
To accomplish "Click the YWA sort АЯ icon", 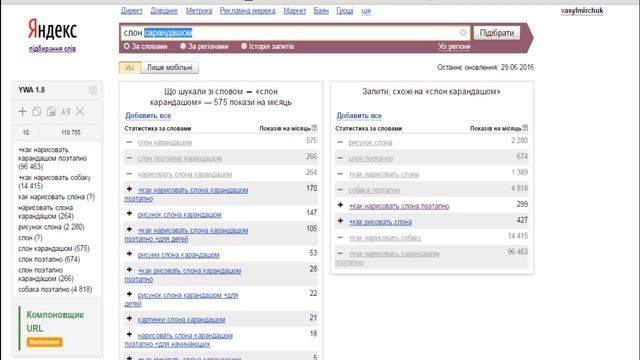I will pyautogui.click(x=66, y=111).
